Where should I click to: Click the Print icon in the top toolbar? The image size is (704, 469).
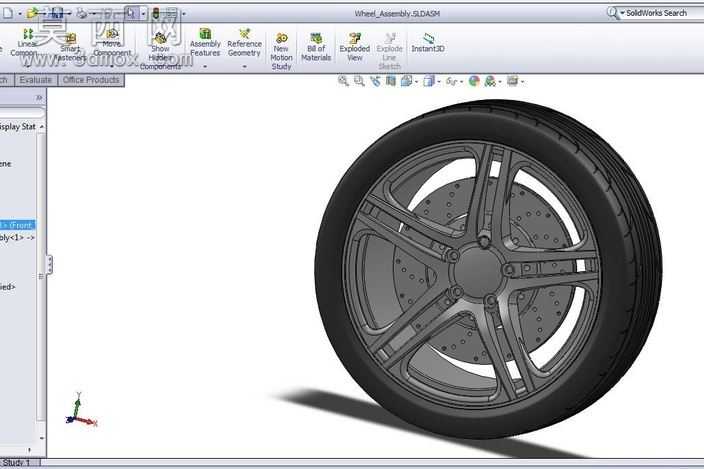pos(82,13)
